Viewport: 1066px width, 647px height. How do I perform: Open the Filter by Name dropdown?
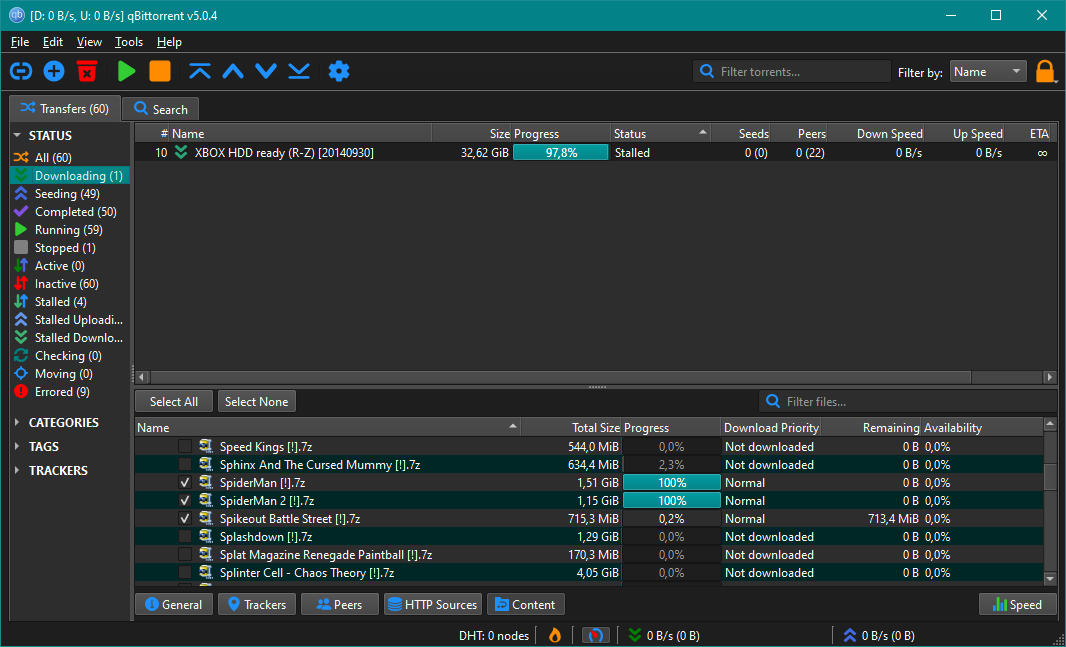[988, 71]
